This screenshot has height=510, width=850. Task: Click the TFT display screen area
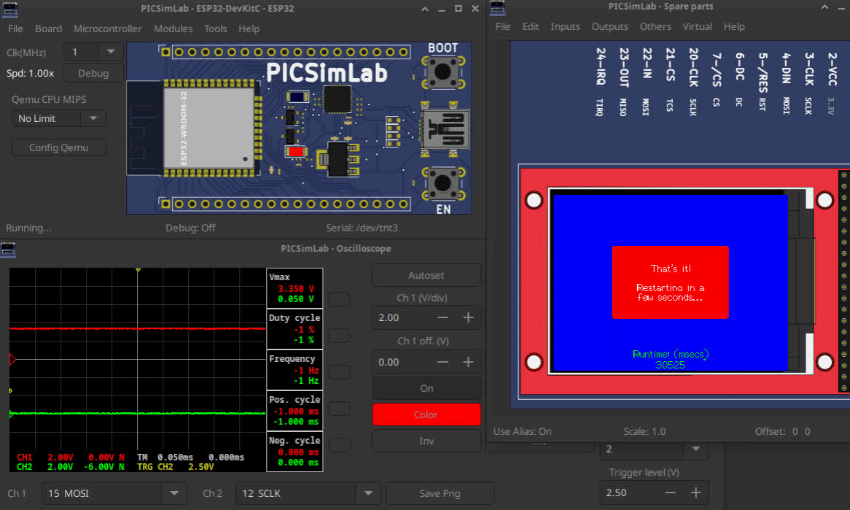coord(669,282)
